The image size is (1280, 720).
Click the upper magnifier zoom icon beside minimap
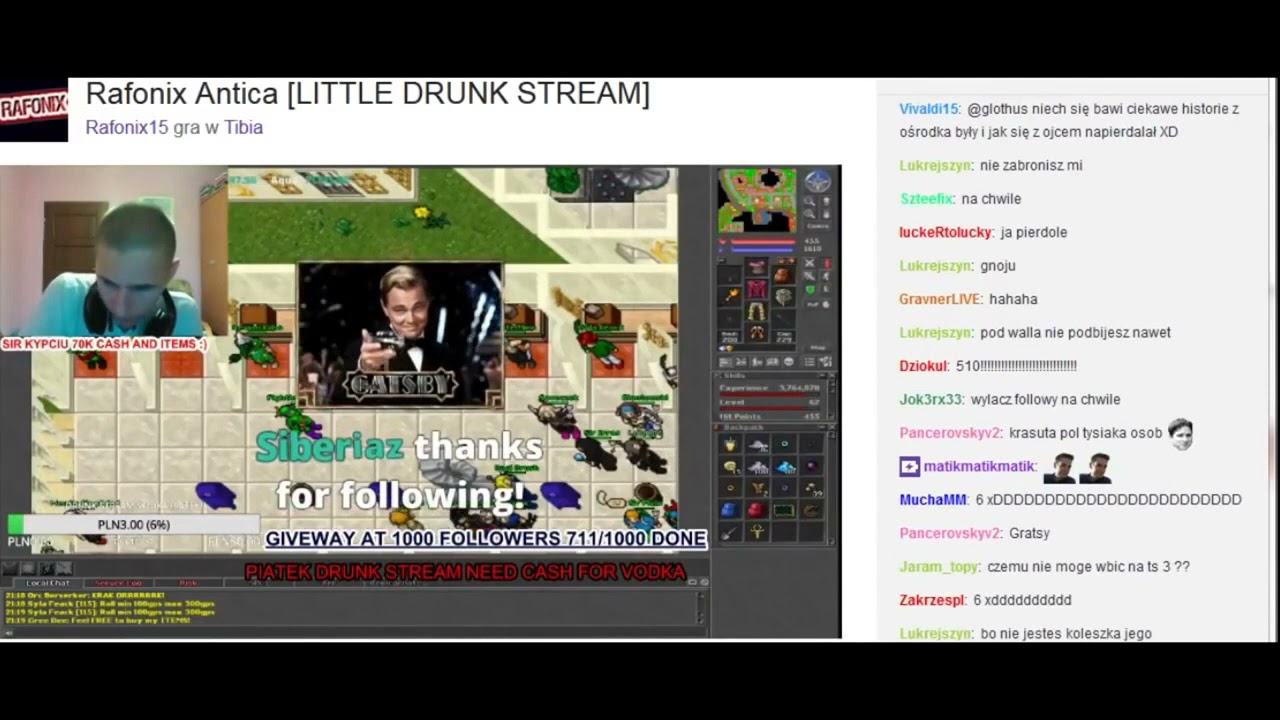click(809, 202)
